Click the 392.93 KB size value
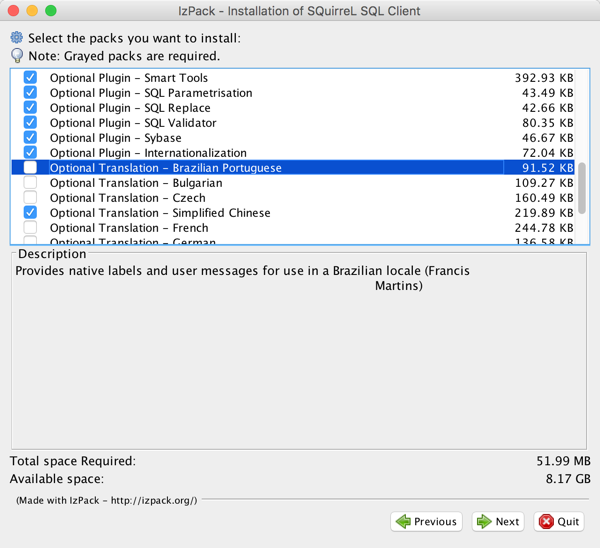This screenshot has width=600, height=548. pos(544,78)
